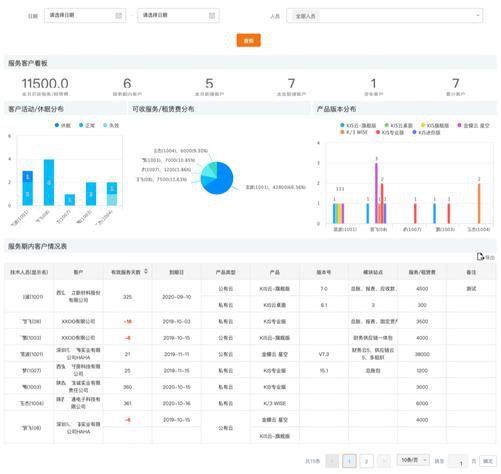Screen dimensions: 501x474
Task: Go to the previous page arrow
Action: pyautogui.click(x=332, y=461)
